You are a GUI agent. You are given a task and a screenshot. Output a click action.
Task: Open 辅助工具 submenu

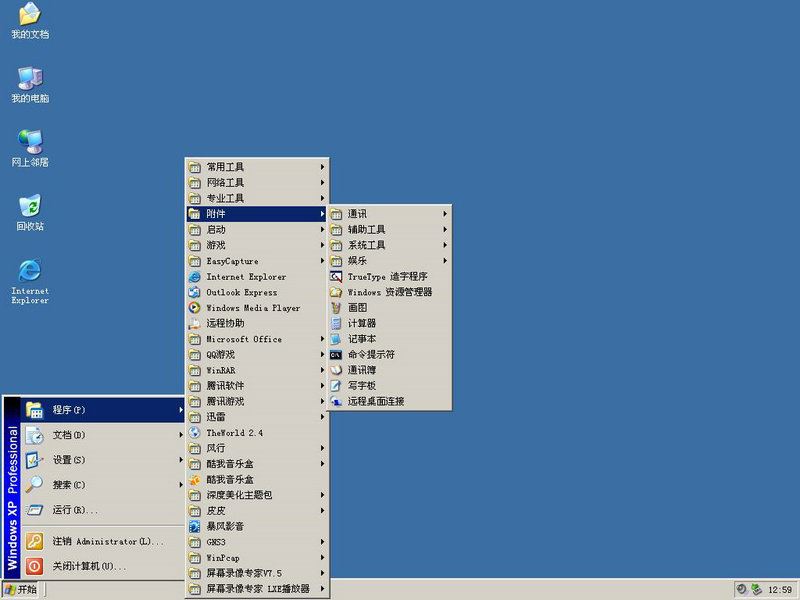pyautogui.click(x=390, y=230)
